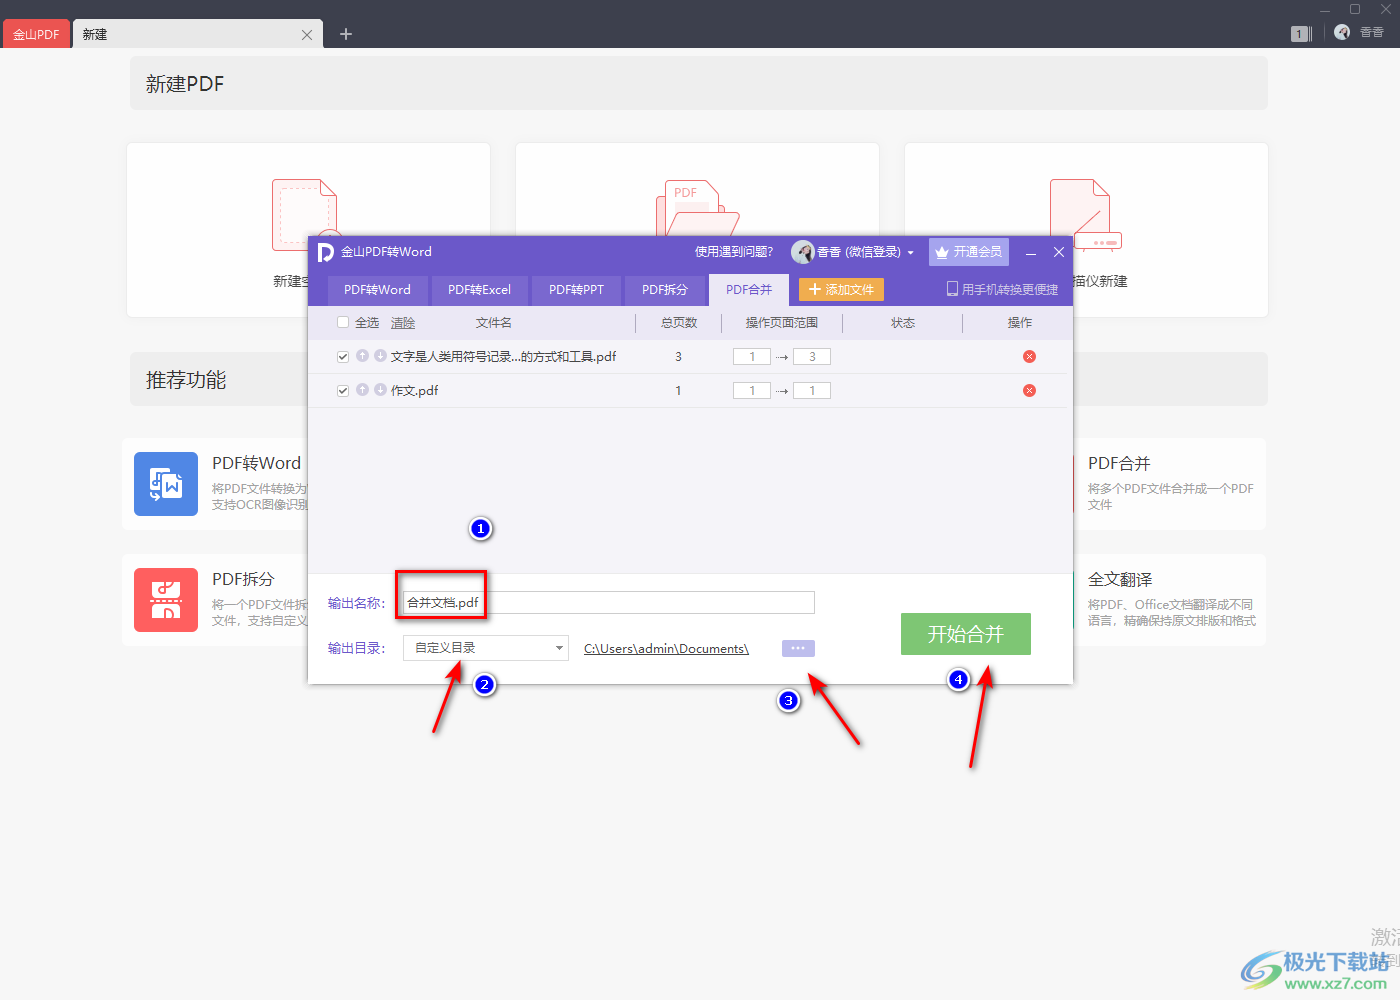
Task: Move 文字是人类用符号记录 file down arrow
Action: (380, 356)
